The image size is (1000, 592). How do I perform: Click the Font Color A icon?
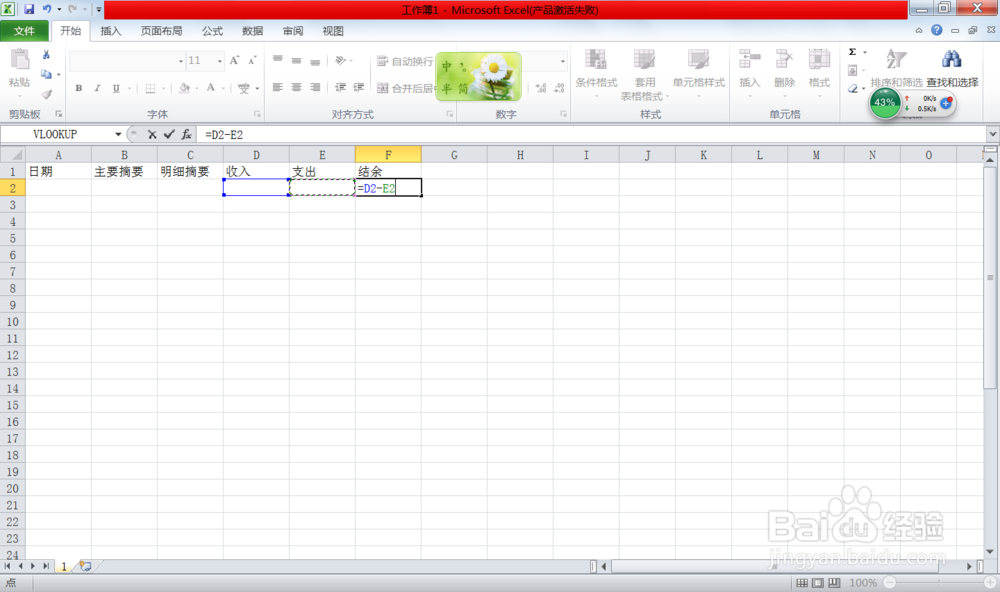210,88
